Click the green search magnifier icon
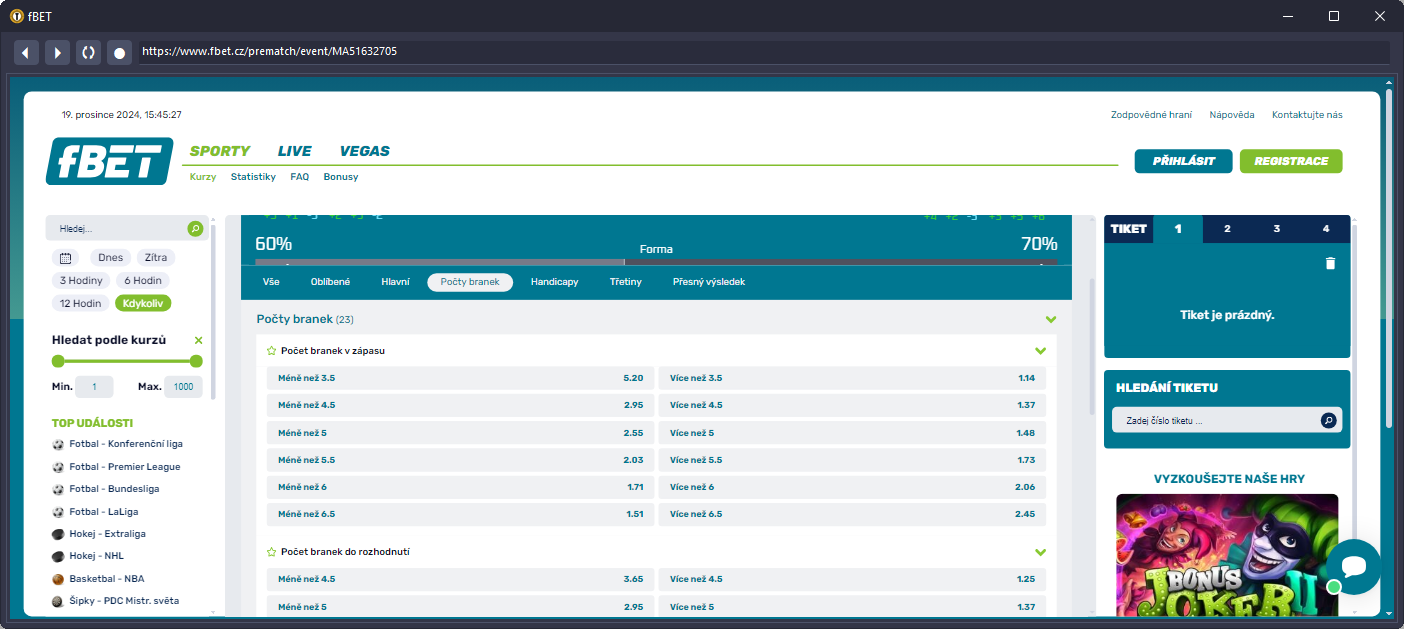Image resolution: width=1404 pixels, height=629 pixels. (x=195, y=229)
